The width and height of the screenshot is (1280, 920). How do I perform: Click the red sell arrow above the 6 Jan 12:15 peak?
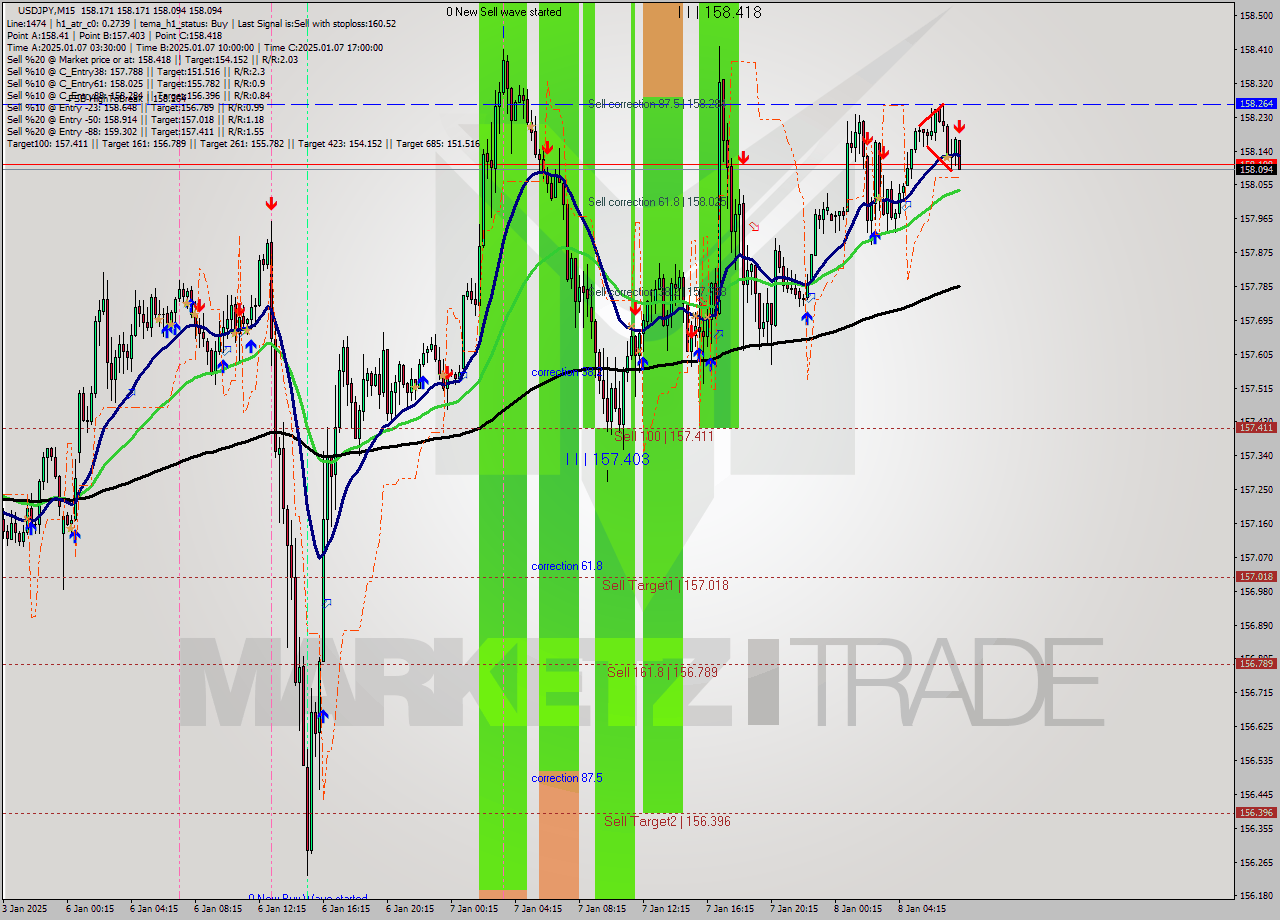271,204
